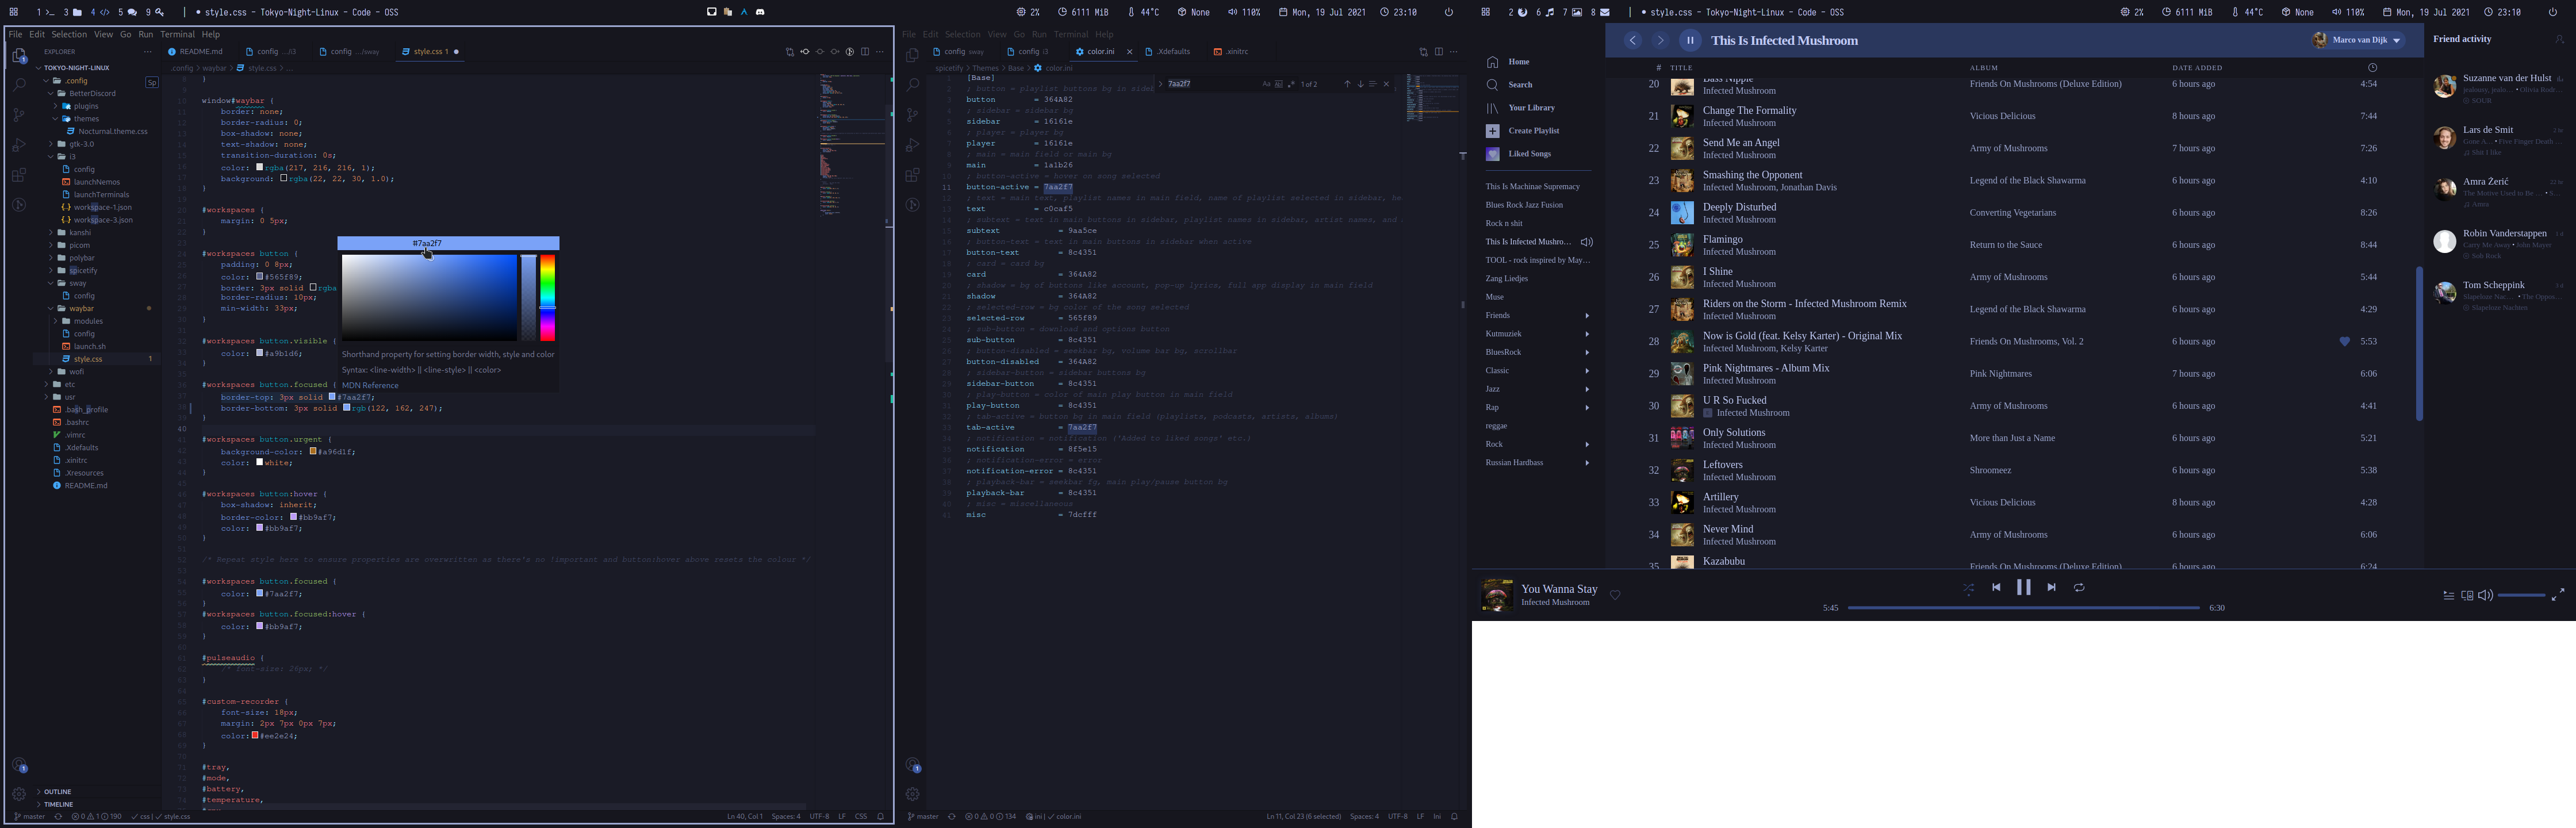Open Your Library in Spotify
Viewport: 2576px width, 828px height.
point(1521,108)
